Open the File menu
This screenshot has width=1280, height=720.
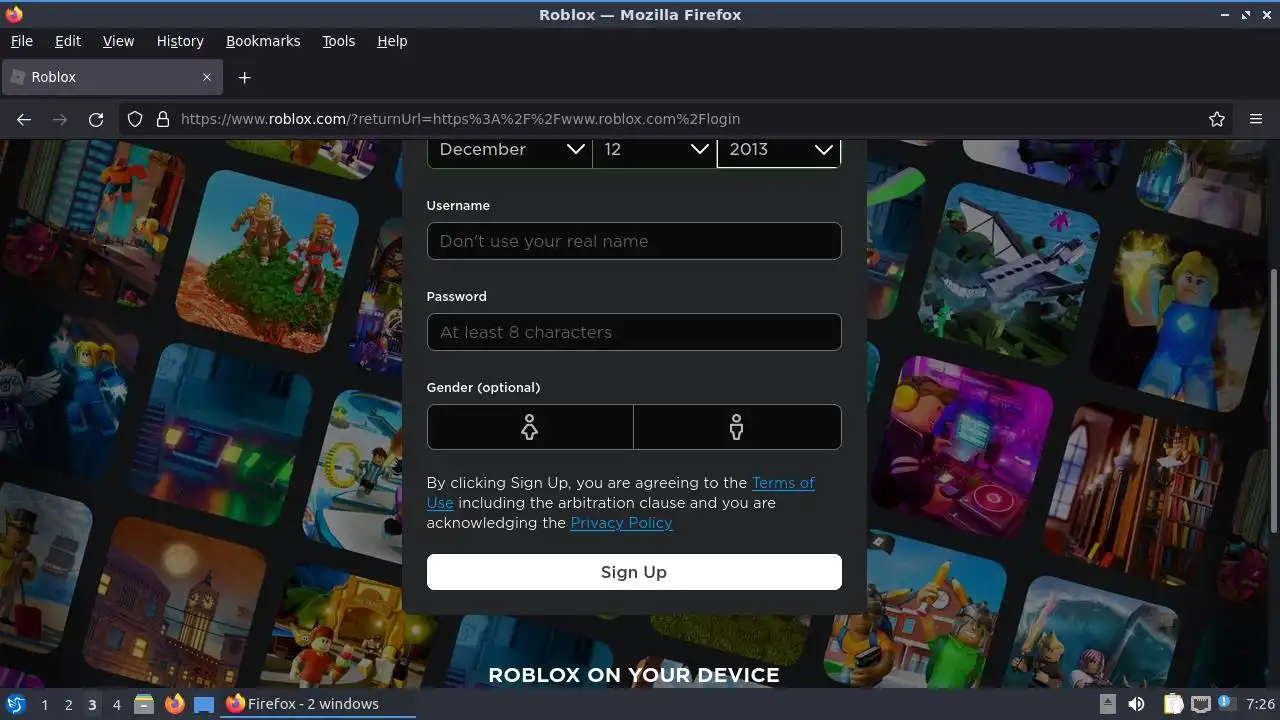click(21, 41)
